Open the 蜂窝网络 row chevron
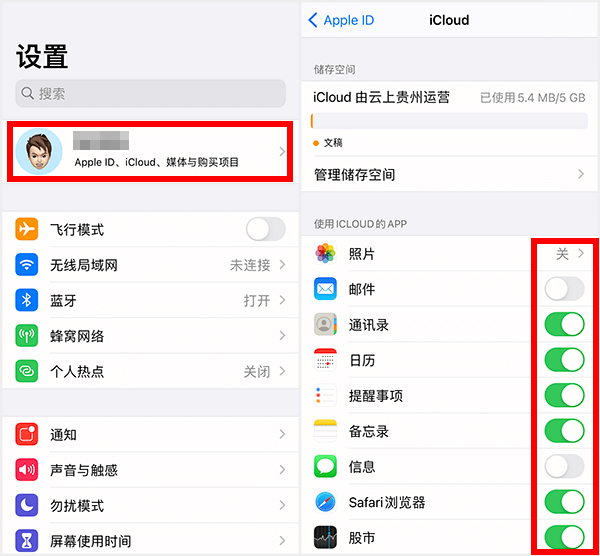 282,336
